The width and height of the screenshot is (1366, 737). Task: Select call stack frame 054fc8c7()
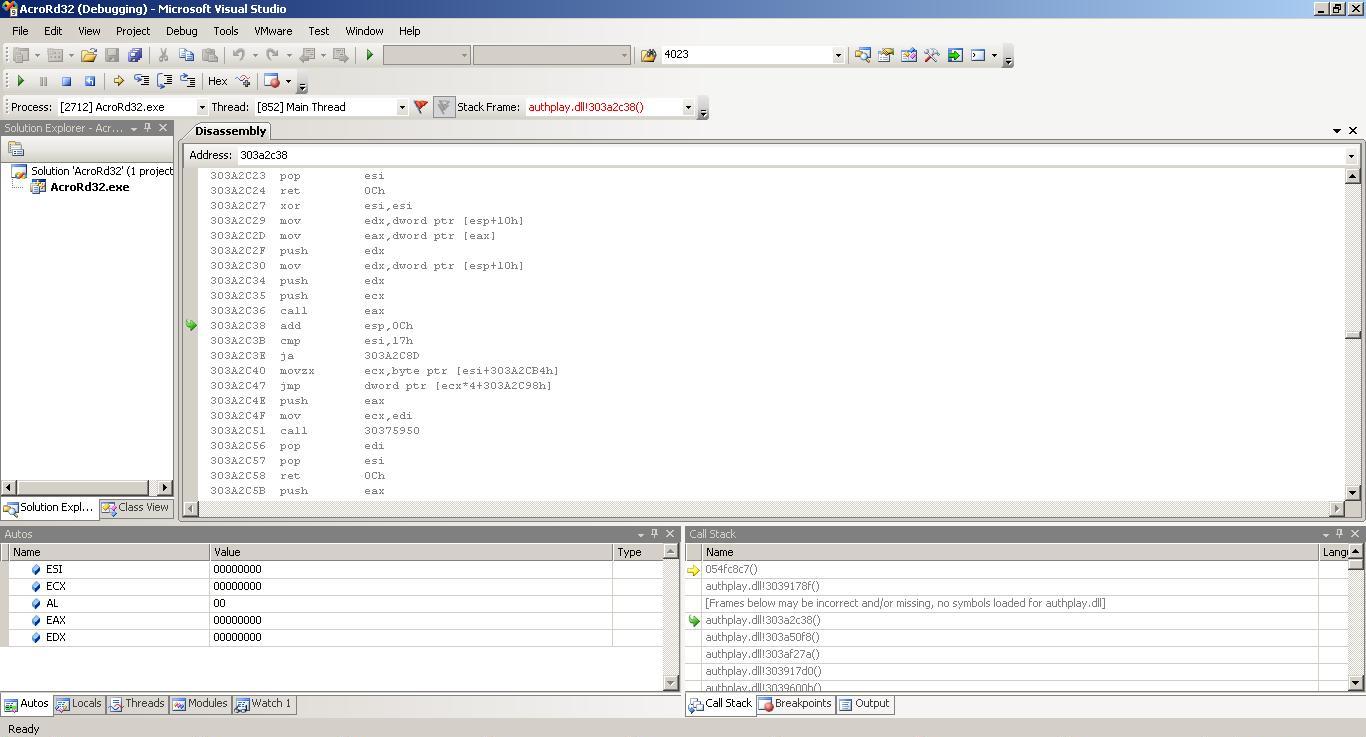(x=731, y=569)
